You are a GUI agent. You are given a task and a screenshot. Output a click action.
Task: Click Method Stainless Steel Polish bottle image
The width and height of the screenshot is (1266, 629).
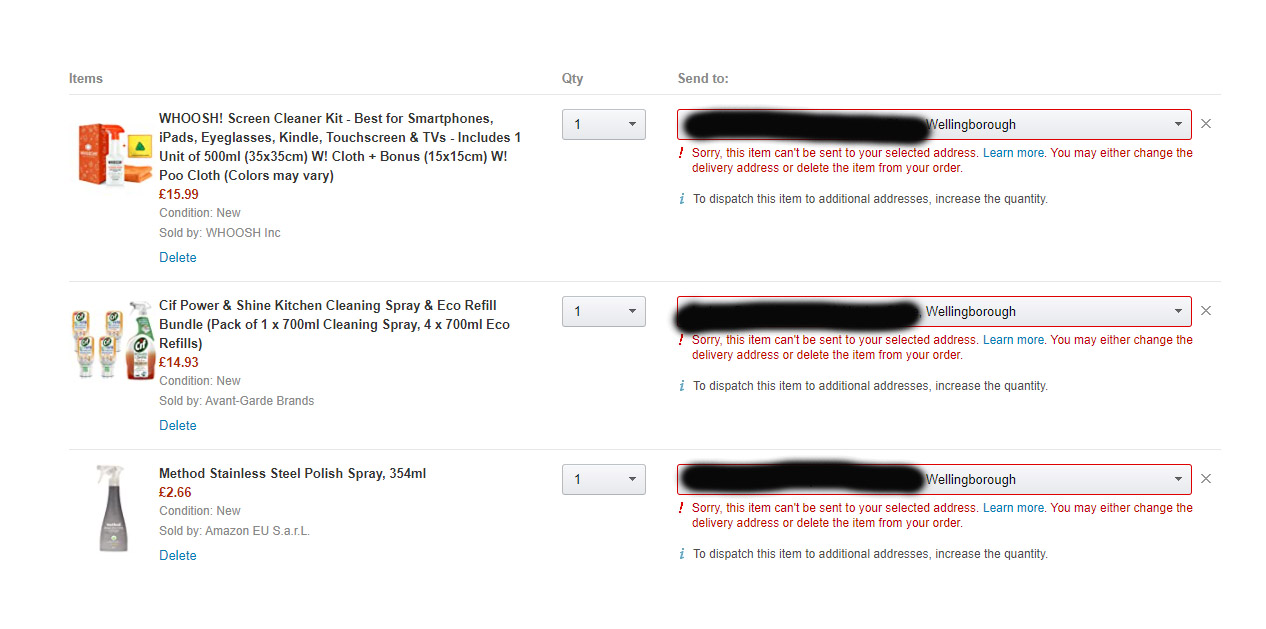point(110,508)
